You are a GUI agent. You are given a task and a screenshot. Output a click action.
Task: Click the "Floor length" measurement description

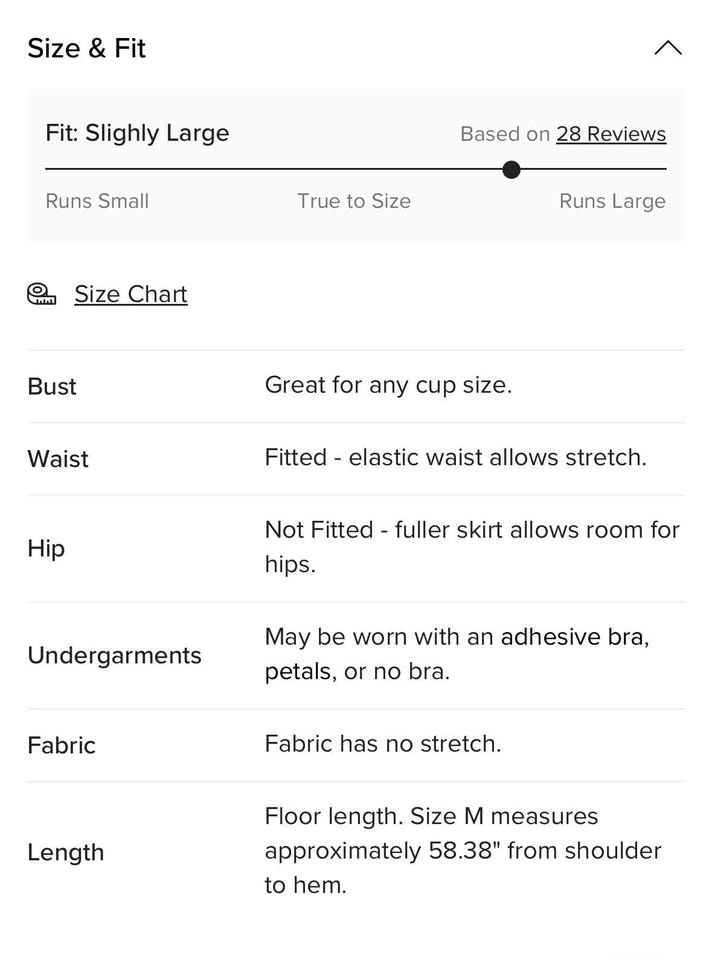pos(462,850)
